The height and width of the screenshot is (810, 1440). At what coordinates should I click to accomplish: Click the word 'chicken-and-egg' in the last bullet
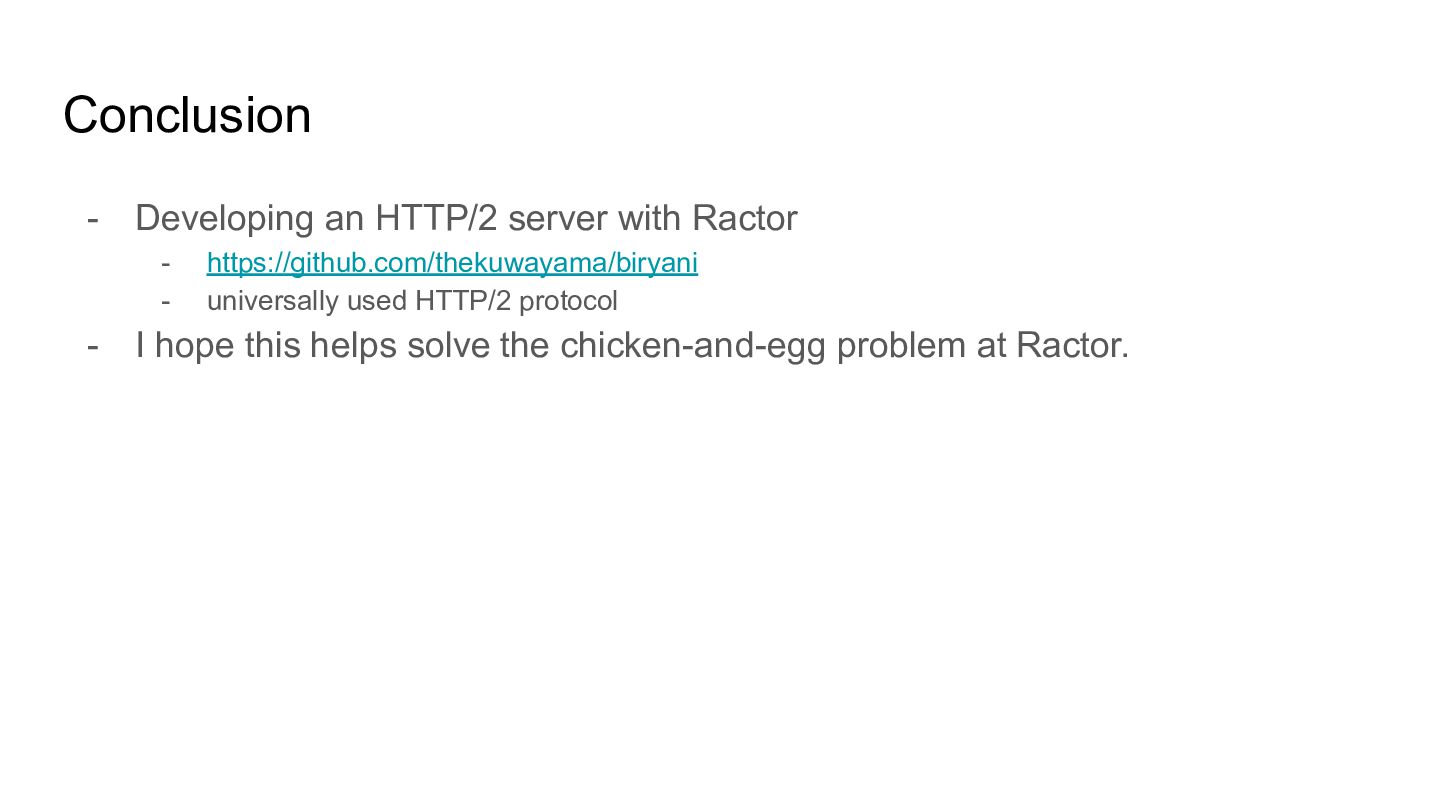(x=693, y=346)
